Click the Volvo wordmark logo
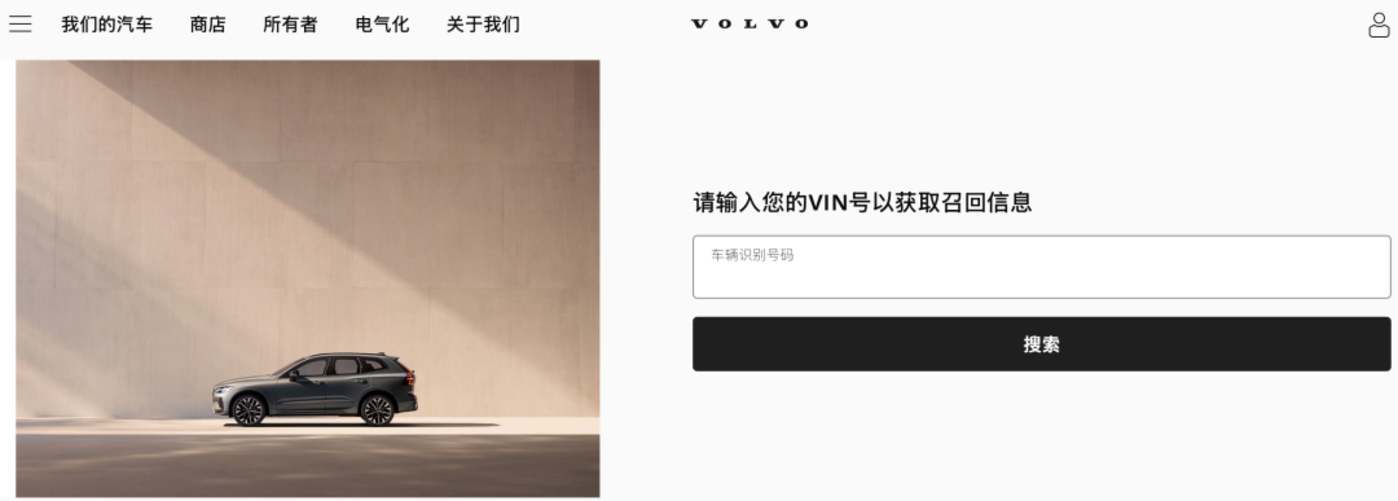Screen dimensions: 1398x501 point(750,24)
